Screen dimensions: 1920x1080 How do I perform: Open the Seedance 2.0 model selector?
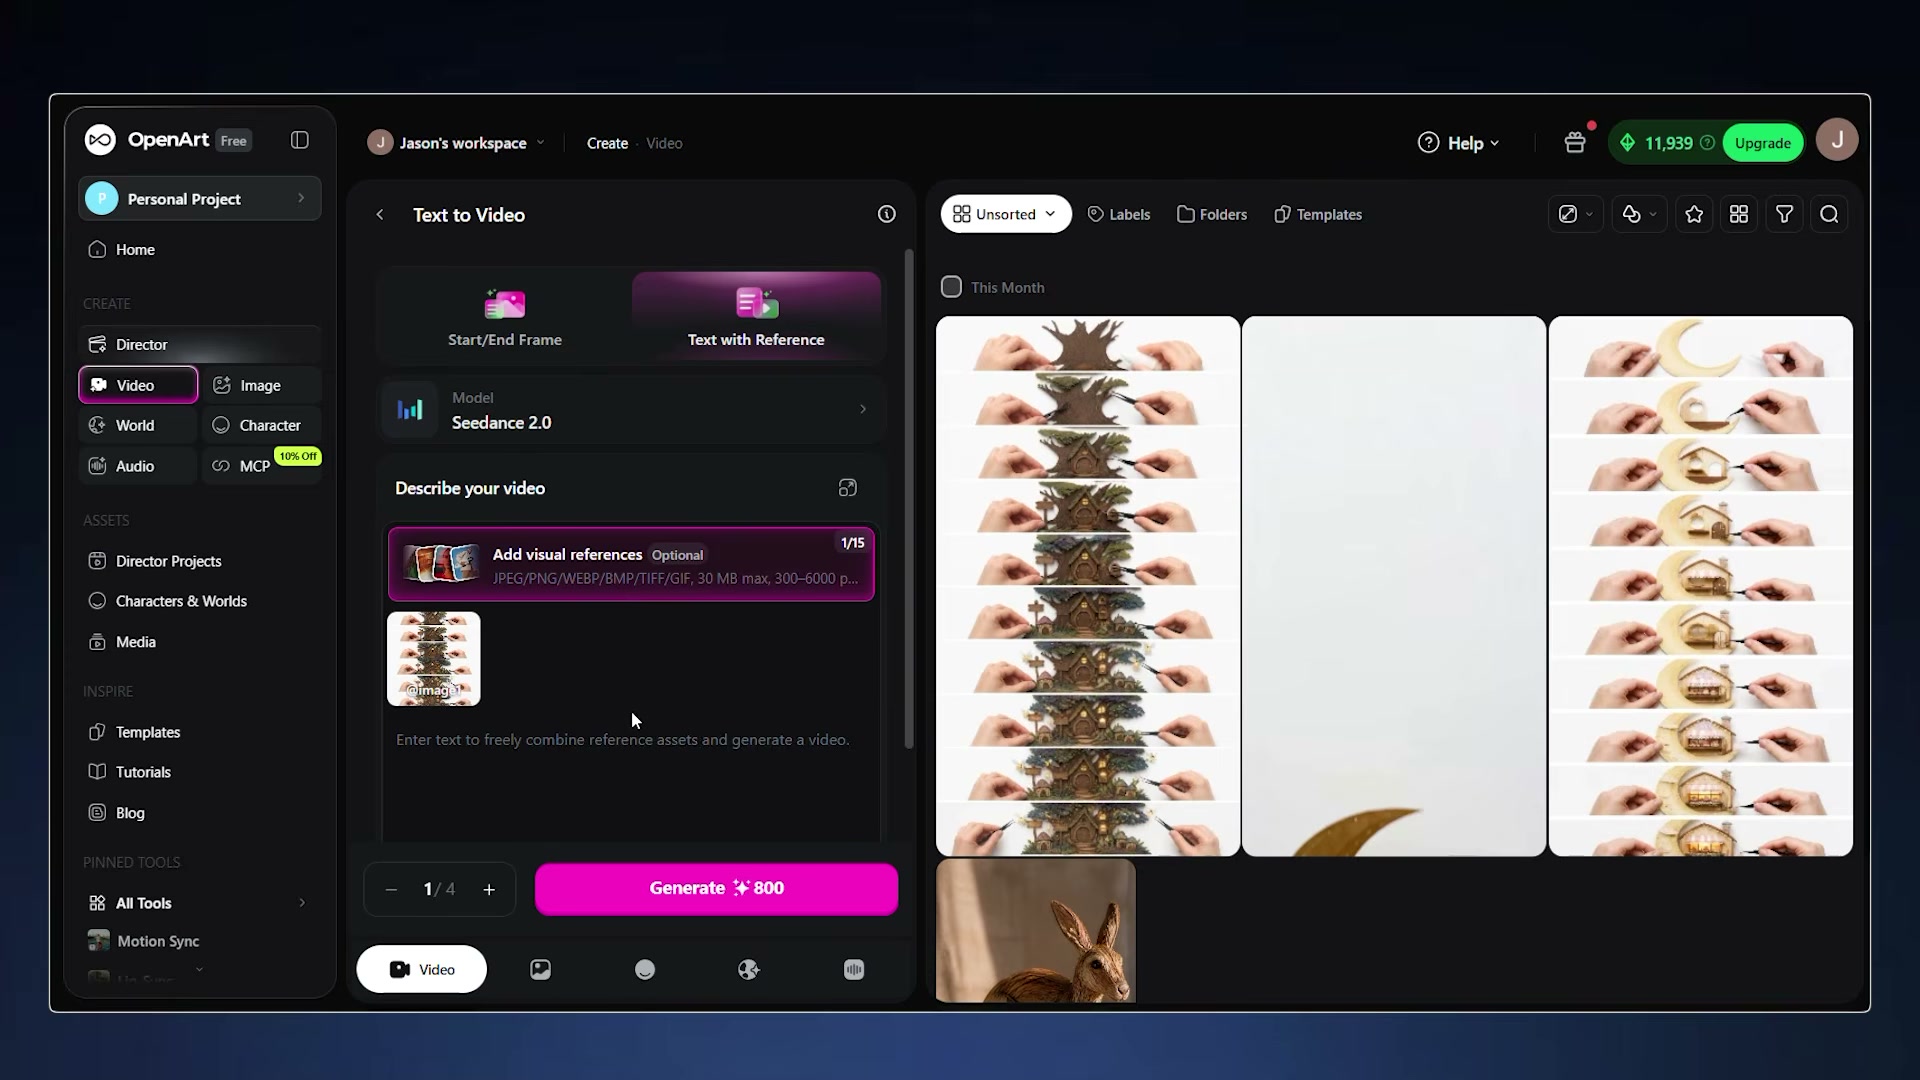pyautogui.click(x=631, y=410)
